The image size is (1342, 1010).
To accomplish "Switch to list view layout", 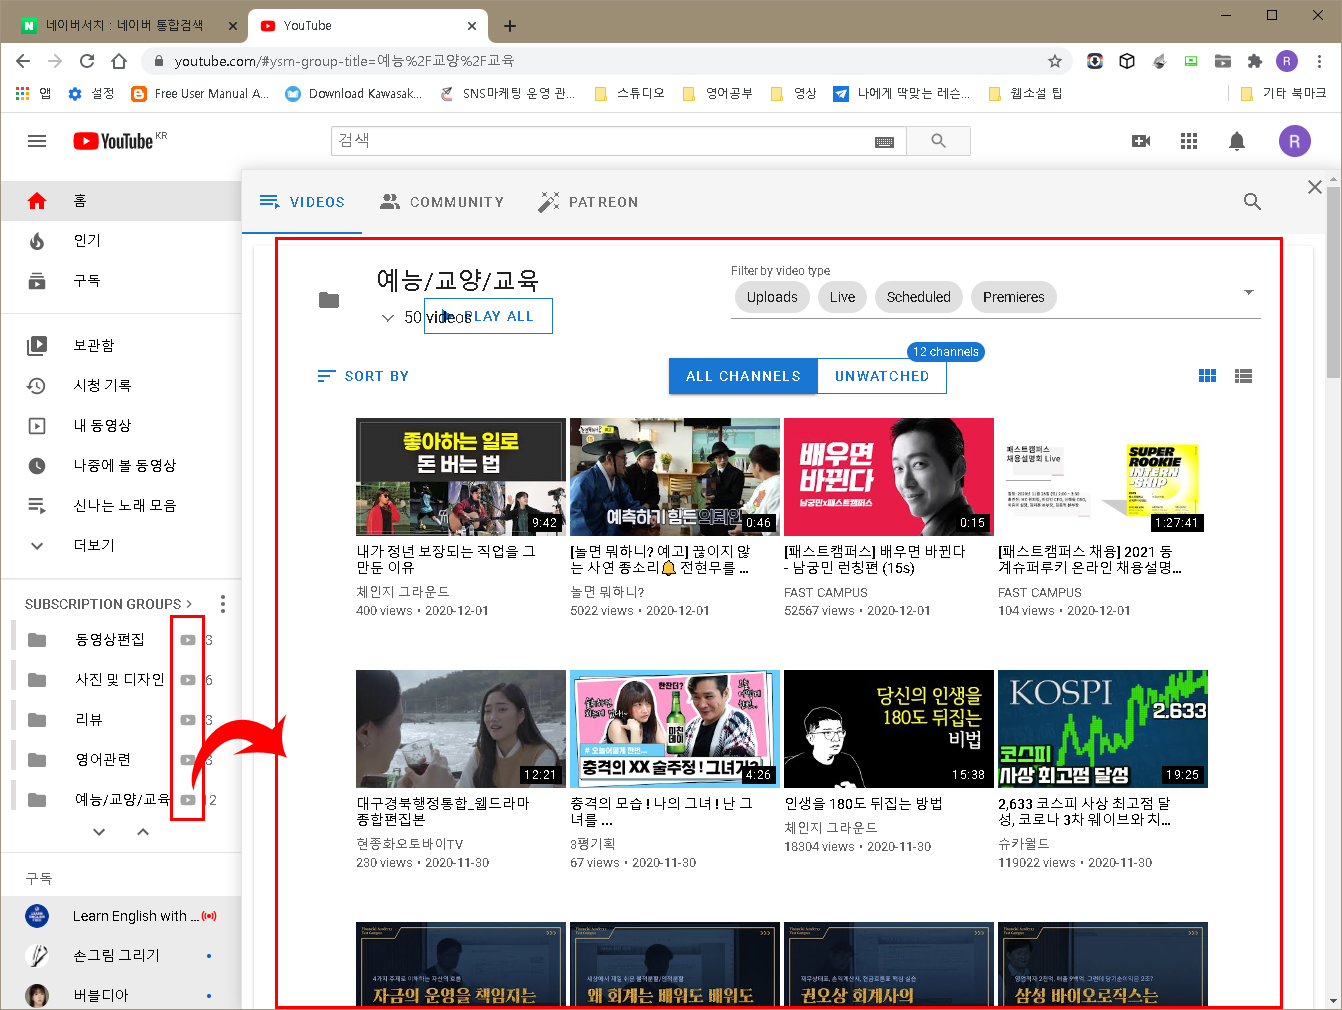I will tap(1243, 376).
